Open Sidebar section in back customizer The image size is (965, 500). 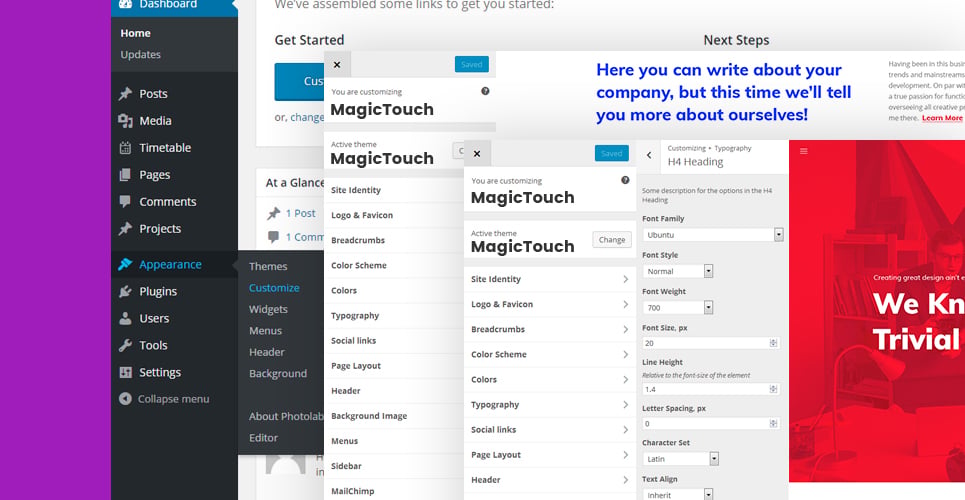coord(394,466)
